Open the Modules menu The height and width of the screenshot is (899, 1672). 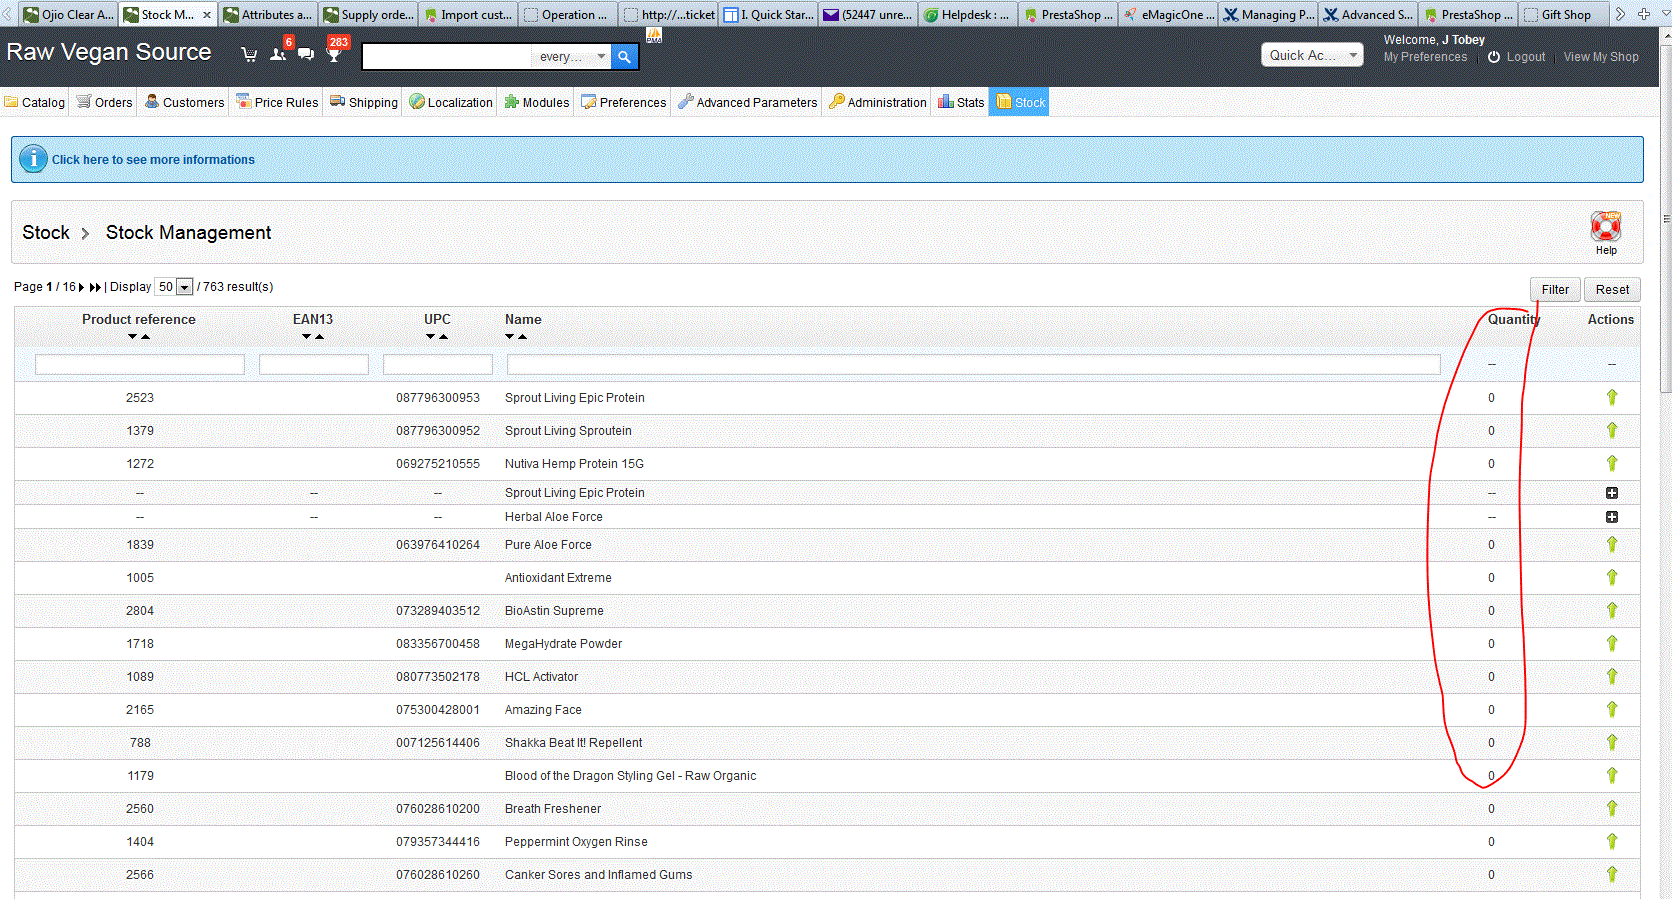click(537, 102)
